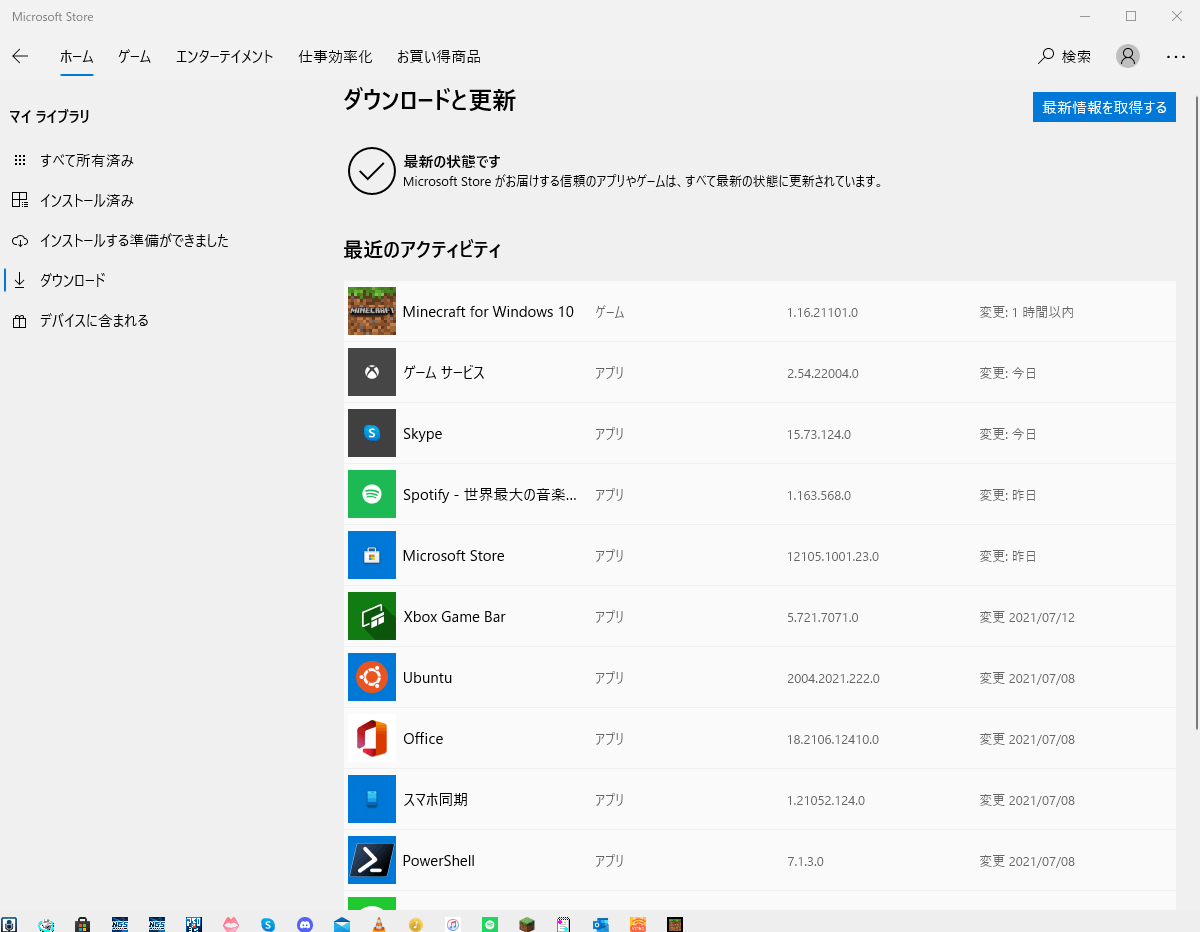The width and height of the screenshot is (1200, 932).
Task: Click the スマホ同期 app icon
Action: coord(372,799)
